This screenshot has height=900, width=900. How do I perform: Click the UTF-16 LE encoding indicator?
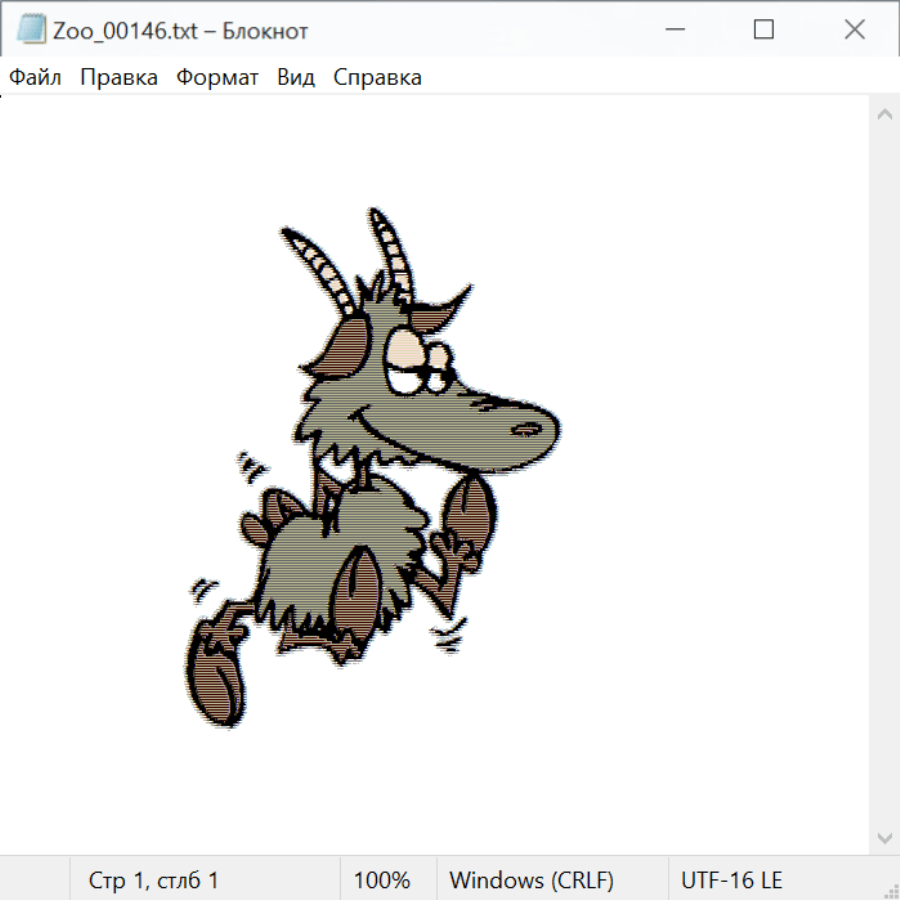(x=731, y=881)
